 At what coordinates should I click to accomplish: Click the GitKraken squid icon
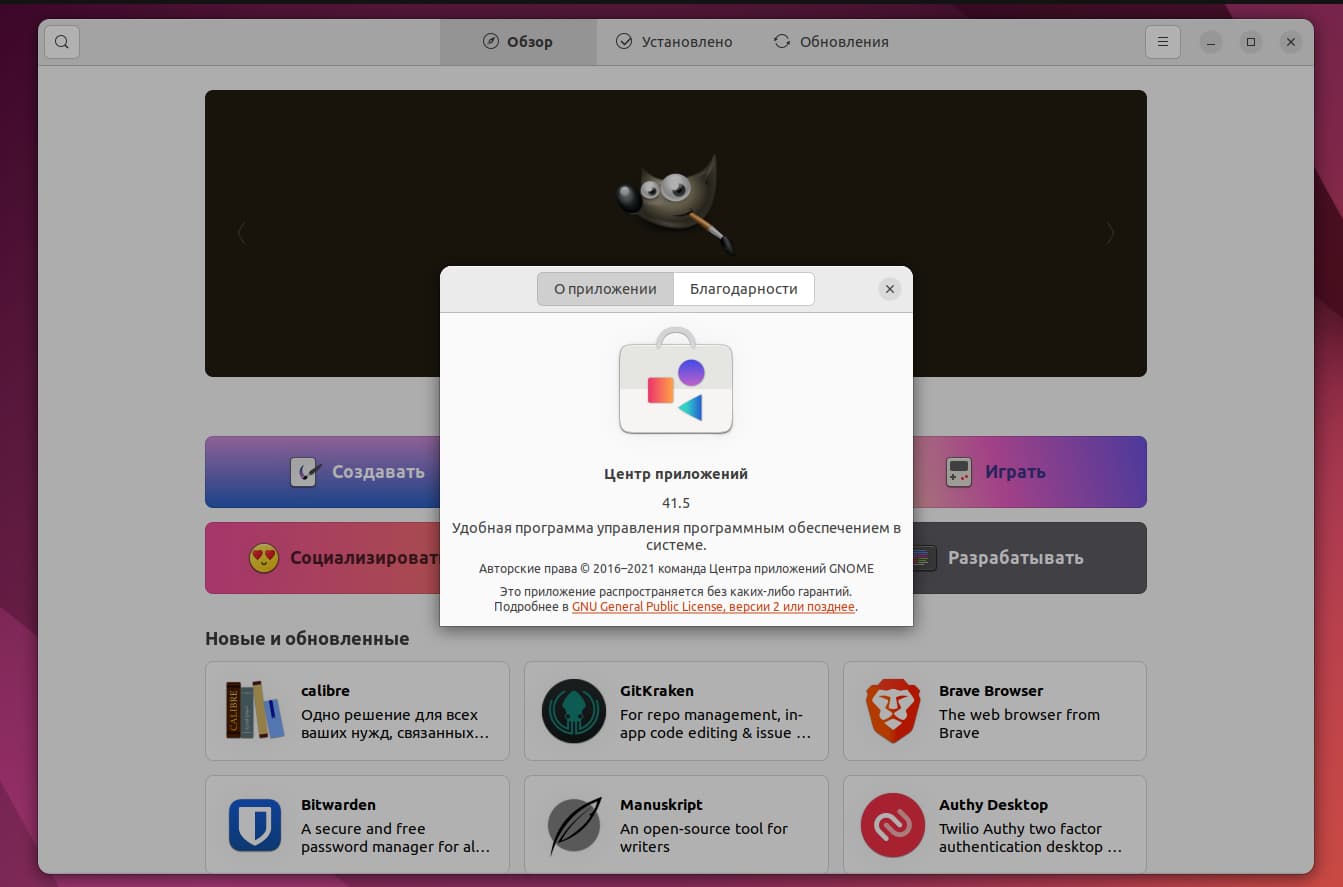pyautogui.click(x=574, y=710)
